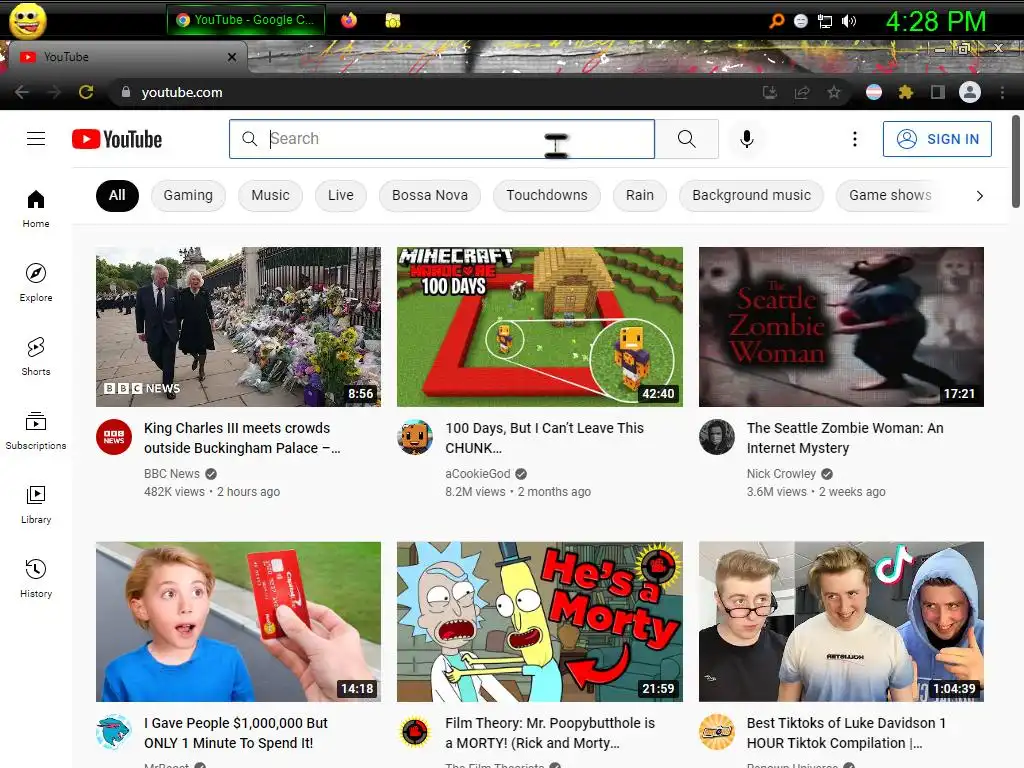Click King Charles III meets crowds title
1024x768 pixels.
coord(242,438)
